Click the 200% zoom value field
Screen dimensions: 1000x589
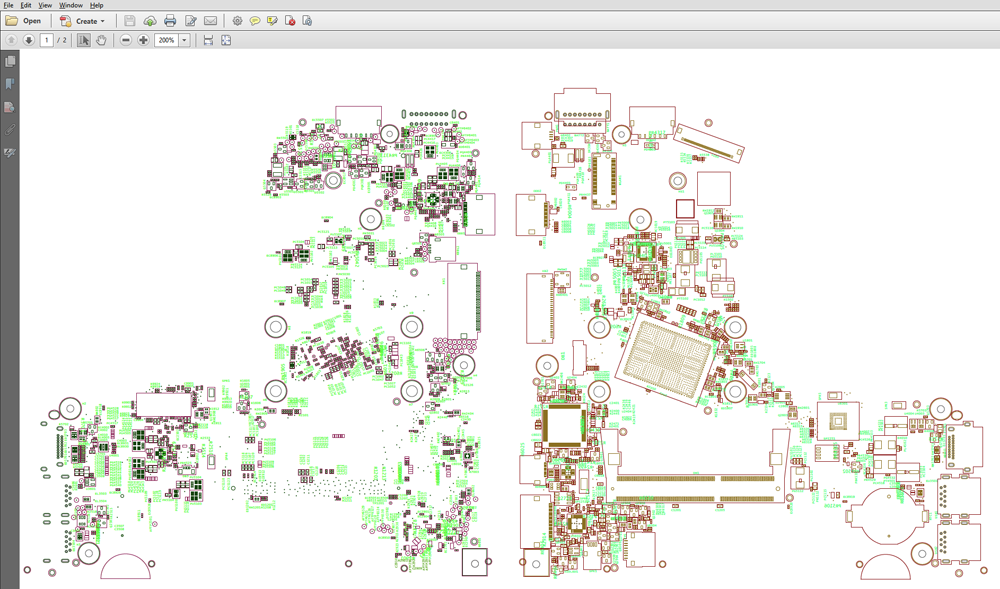[166, 40]
